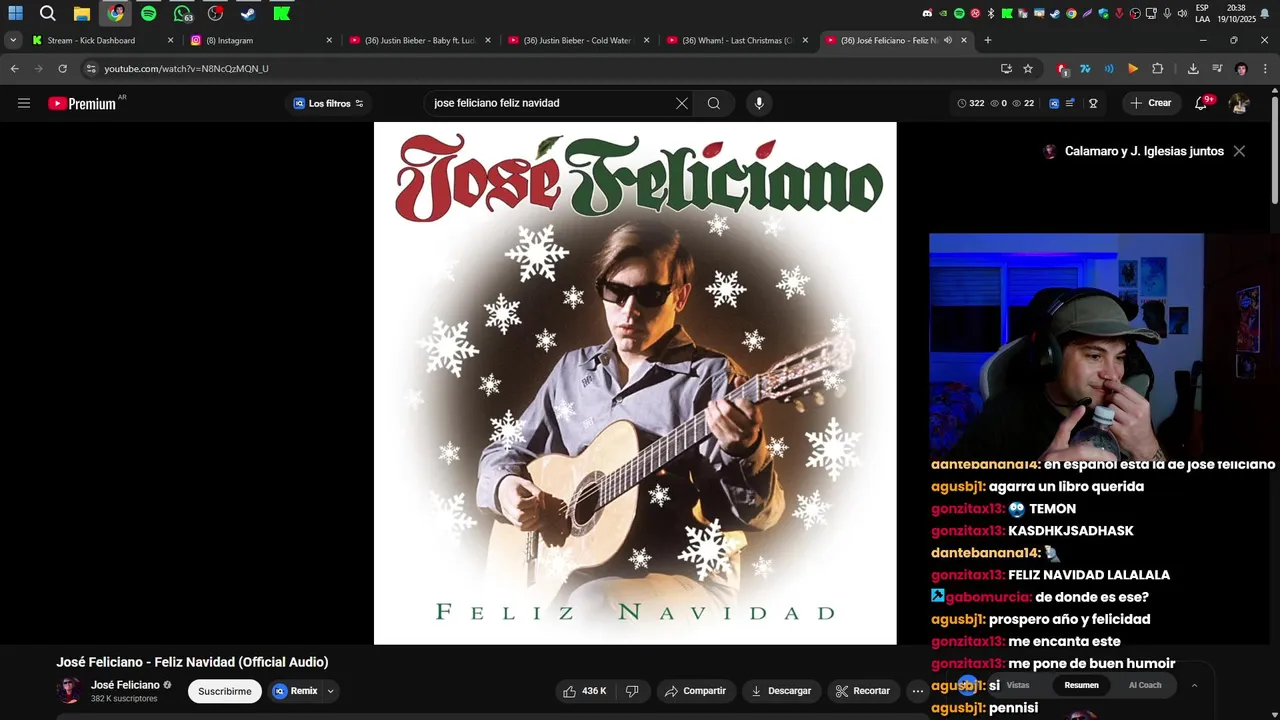Open more actions three-dot menu
Image resolution: width=1280 pixels, height=720 pixels.
coord(917,691)
